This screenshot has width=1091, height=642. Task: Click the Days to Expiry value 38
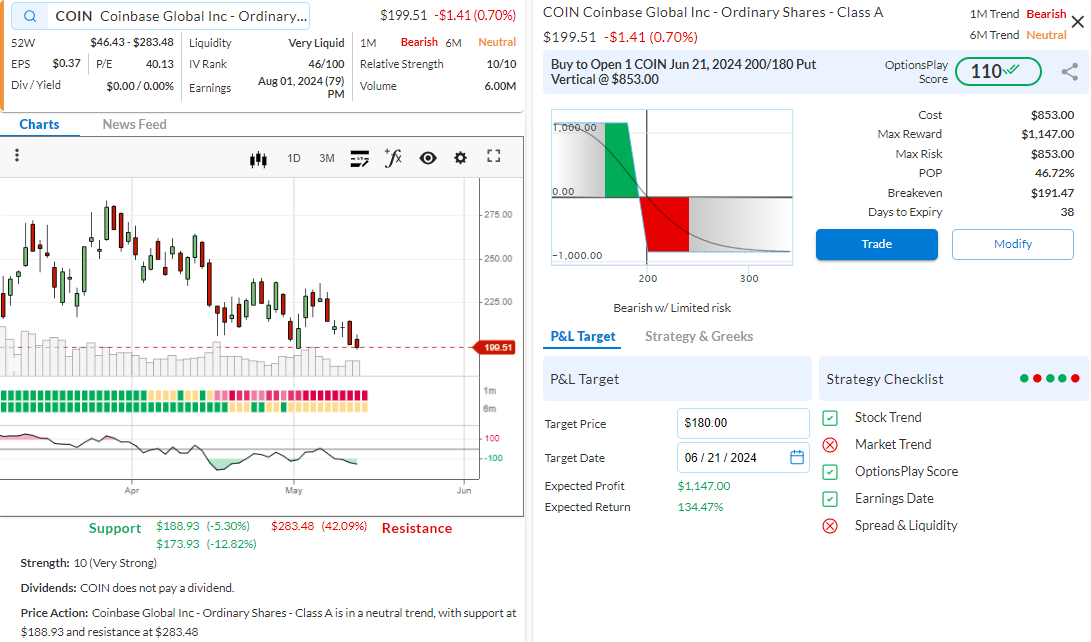tap(1067, 212)
